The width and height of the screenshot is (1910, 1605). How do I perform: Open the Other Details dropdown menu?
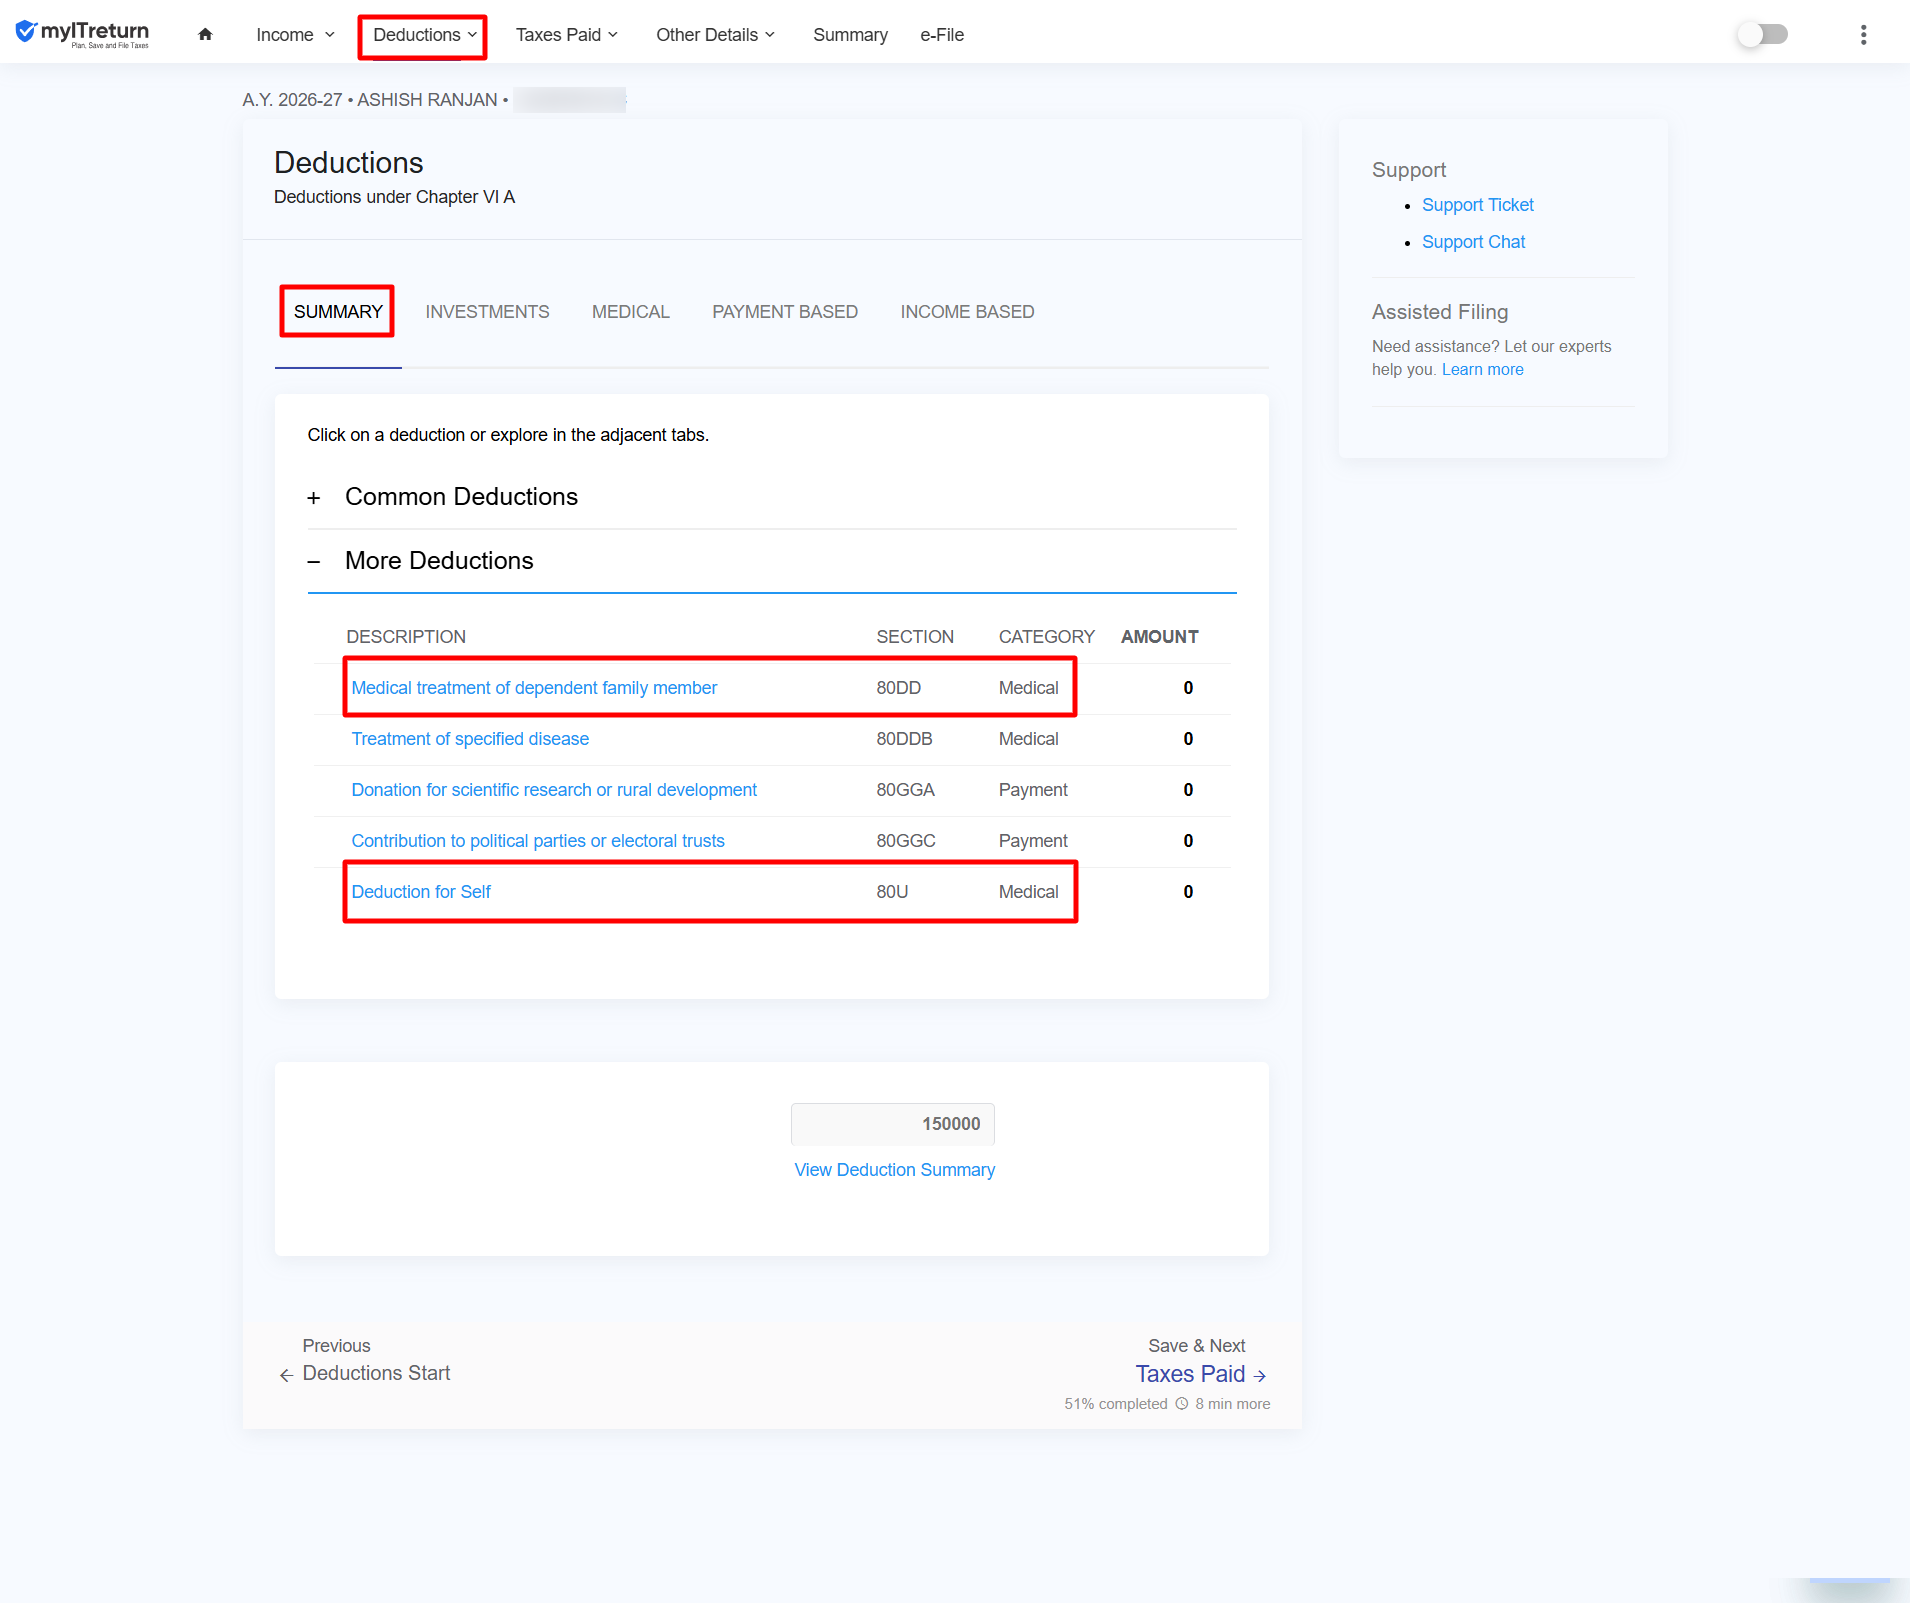[x=715, y=35]
